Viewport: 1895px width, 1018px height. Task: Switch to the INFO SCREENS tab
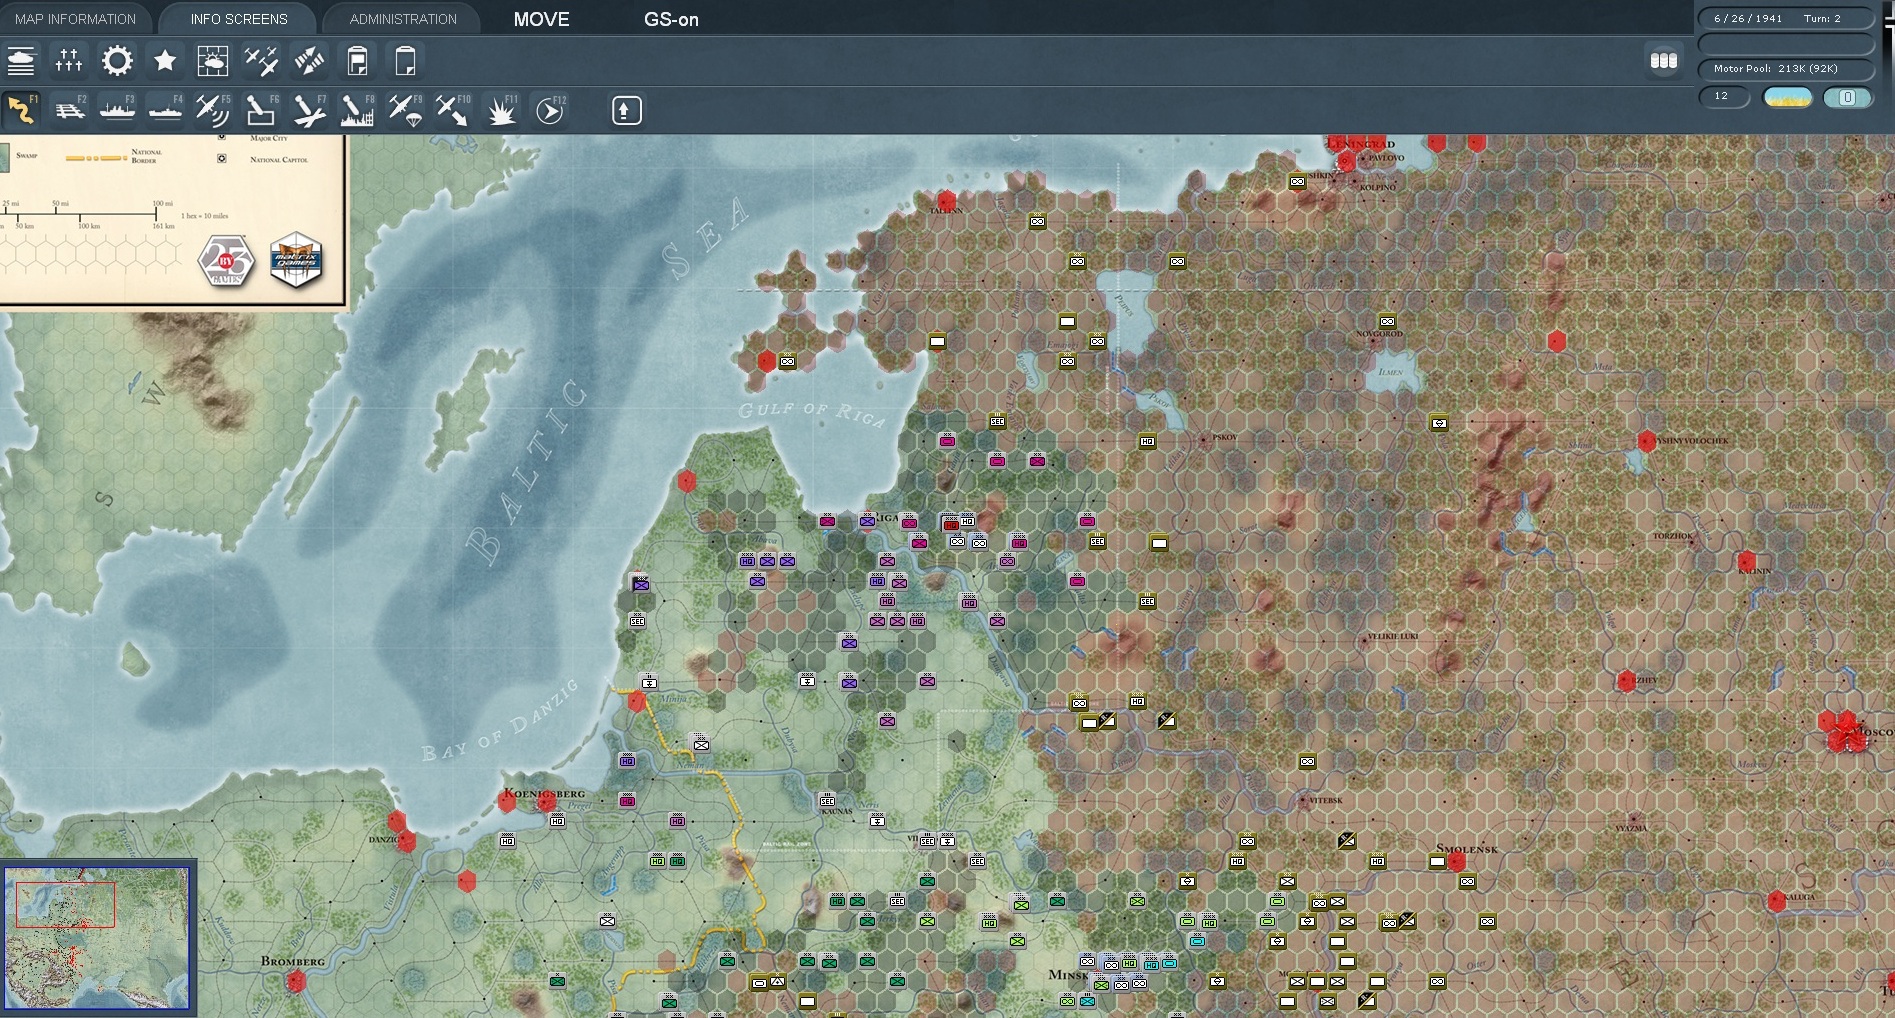pyautogui.click(x=239, y=19)
